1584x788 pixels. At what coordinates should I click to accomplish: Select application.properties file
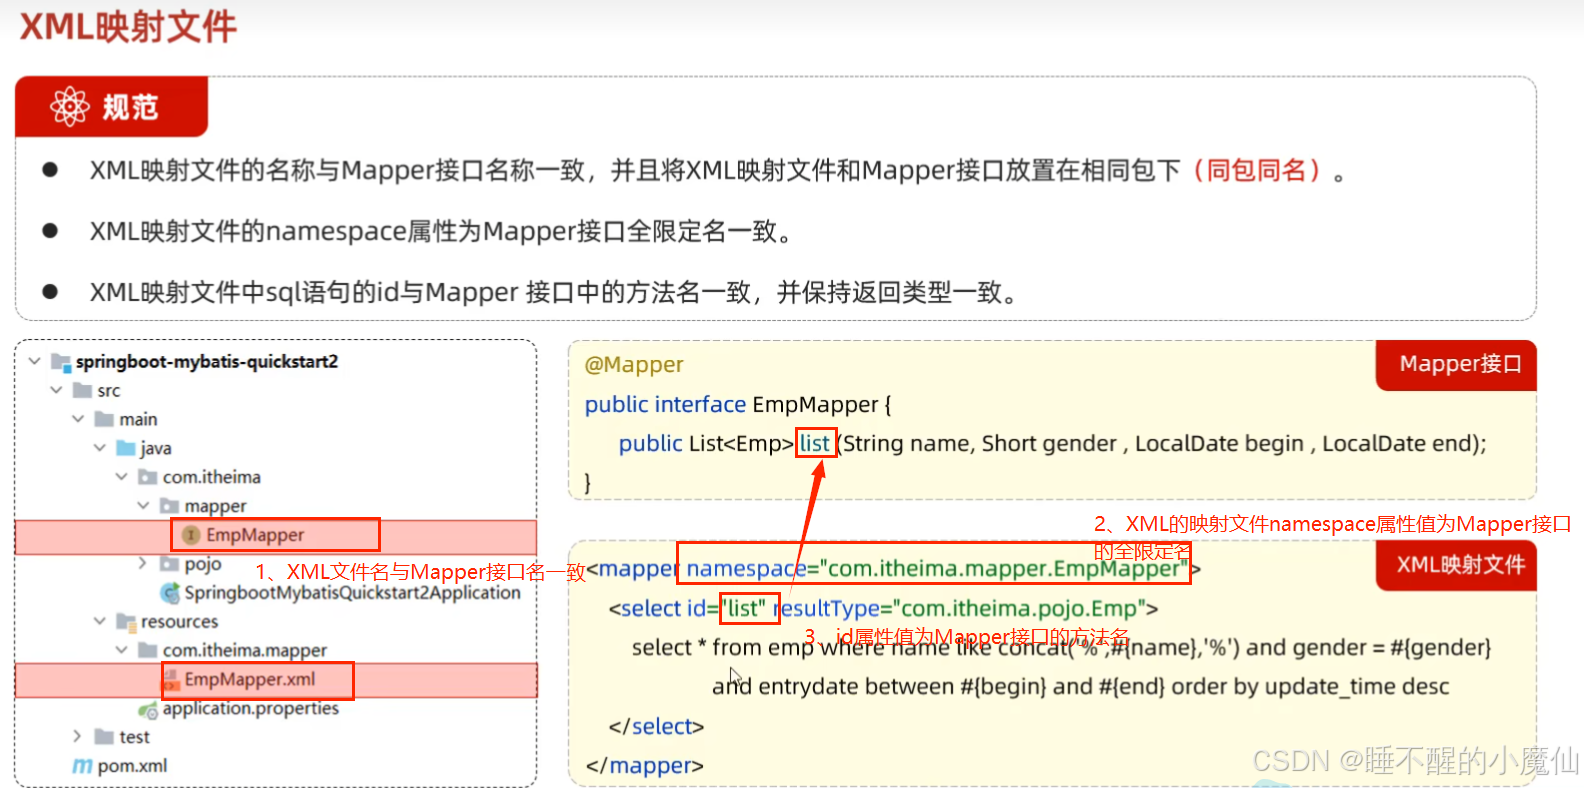click(x=251, y=709)
